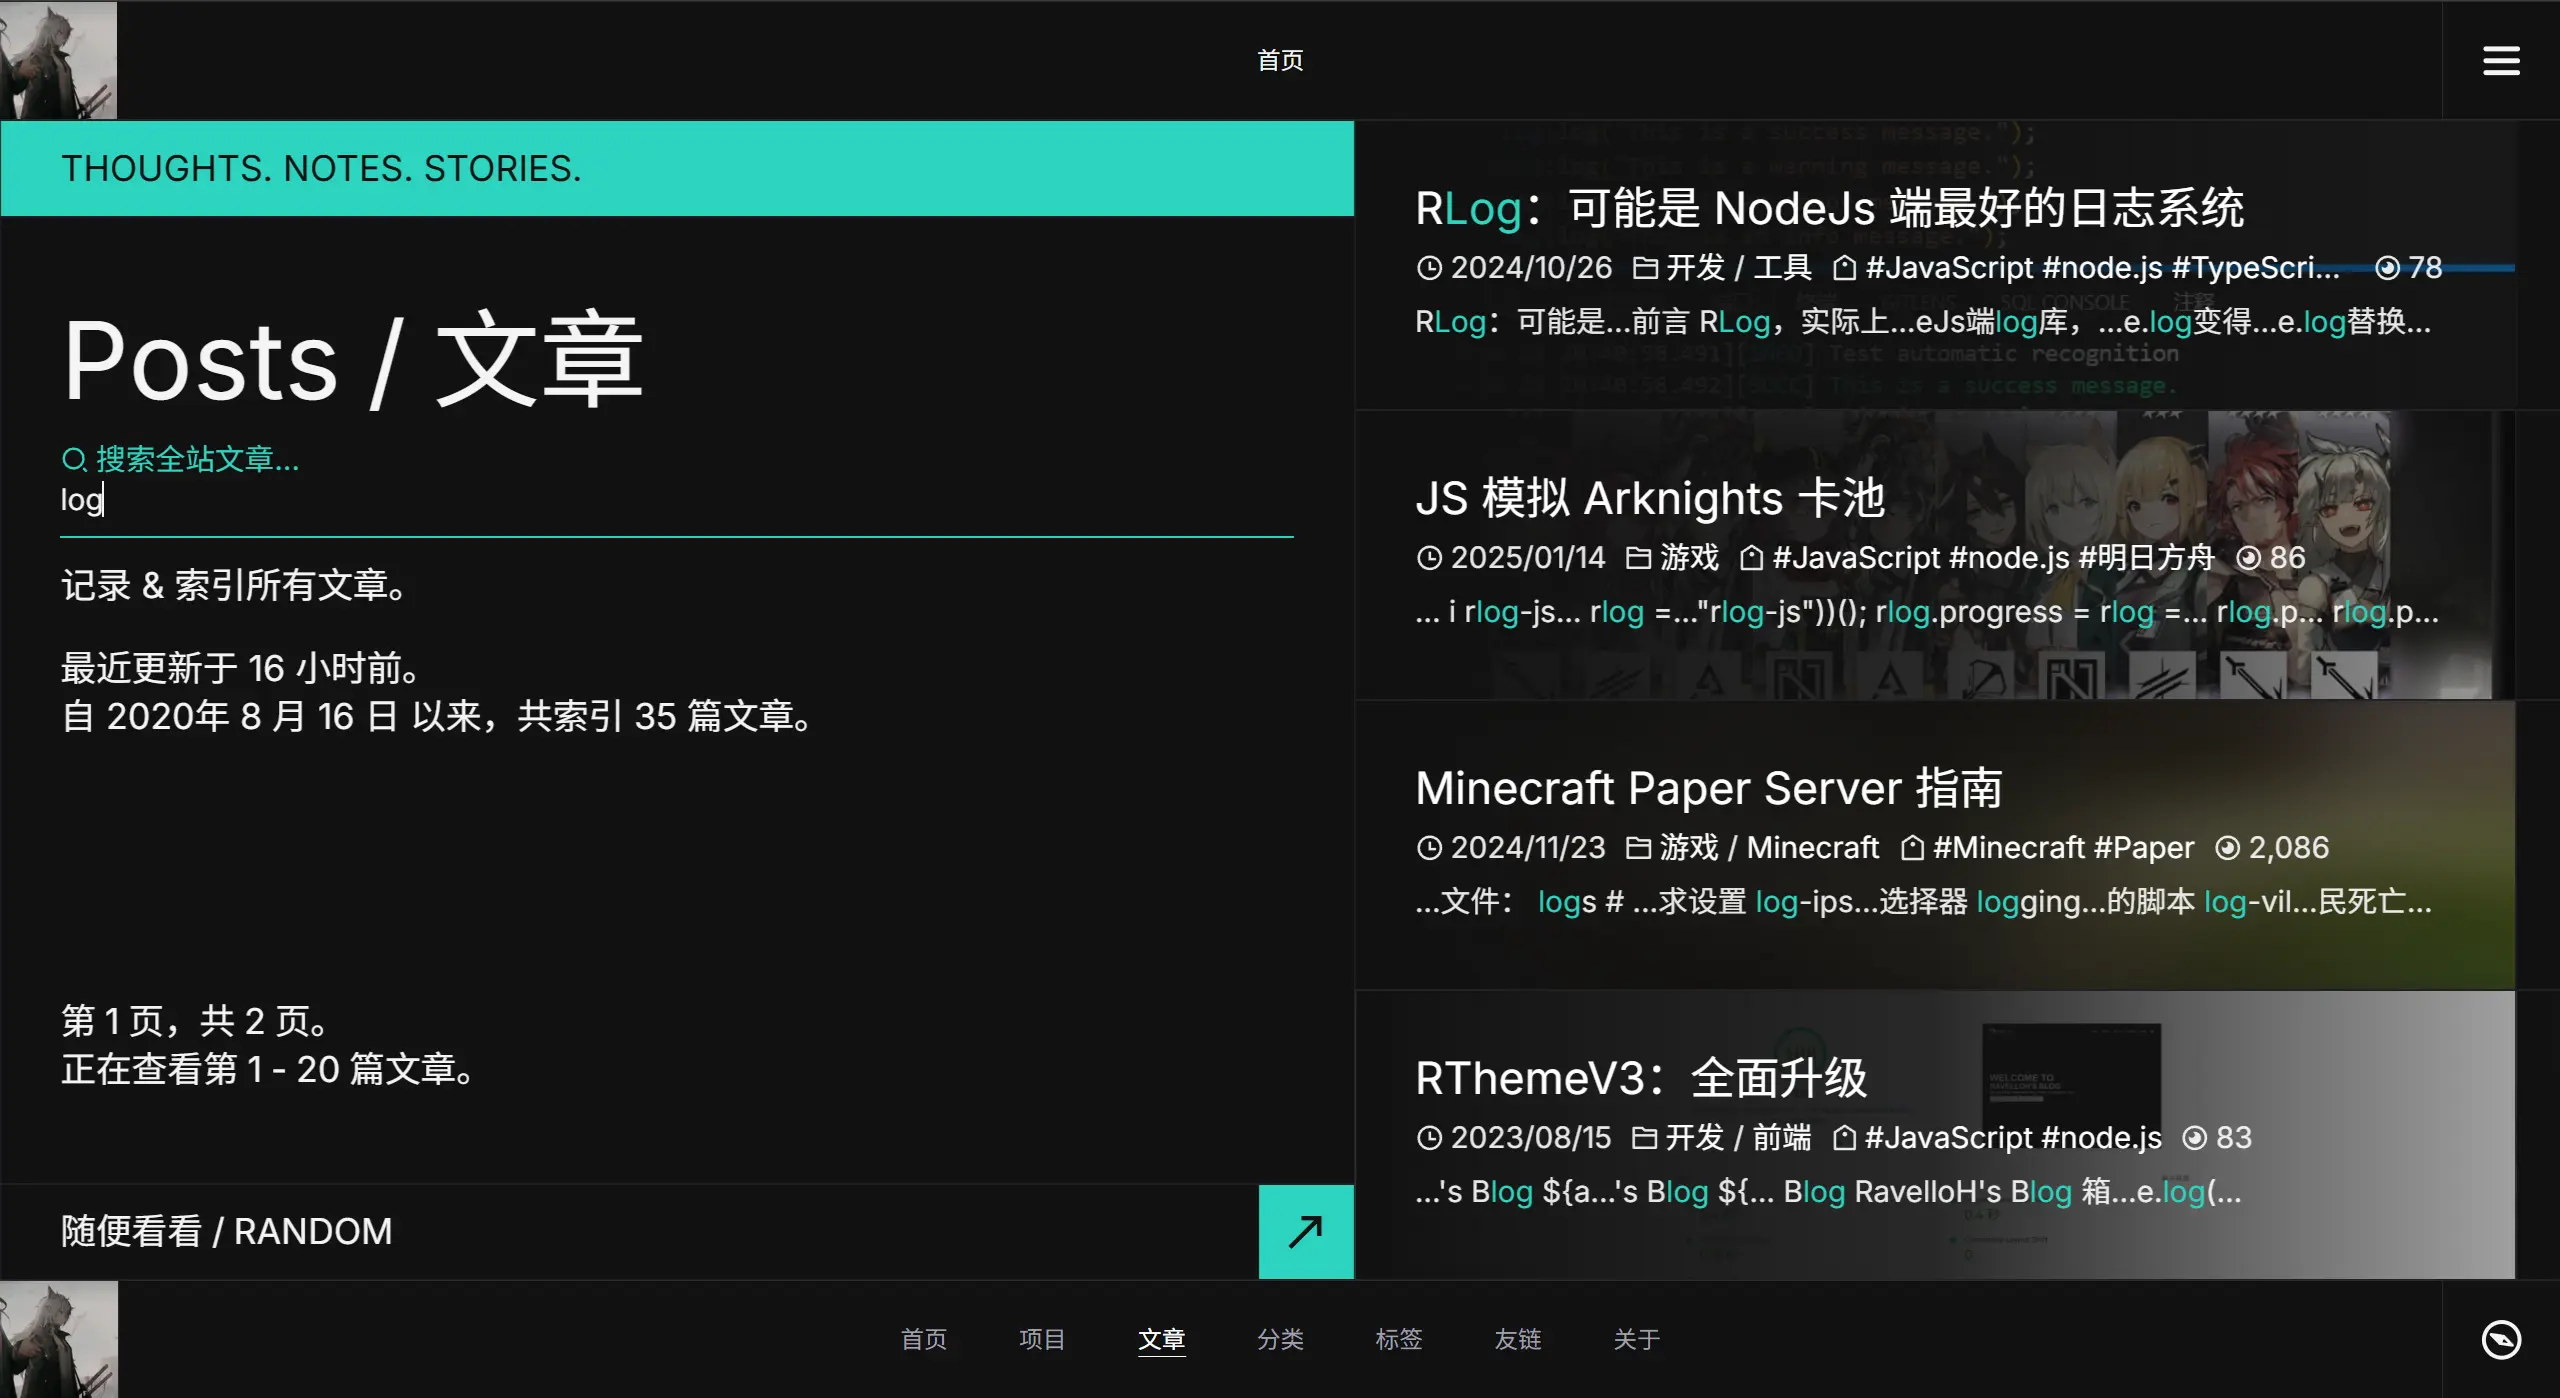Viewport: 2560px width, 1398px height.
Task: Open the Minecraft Paper Server 指南 post
Action: (x=1708, y=788)
